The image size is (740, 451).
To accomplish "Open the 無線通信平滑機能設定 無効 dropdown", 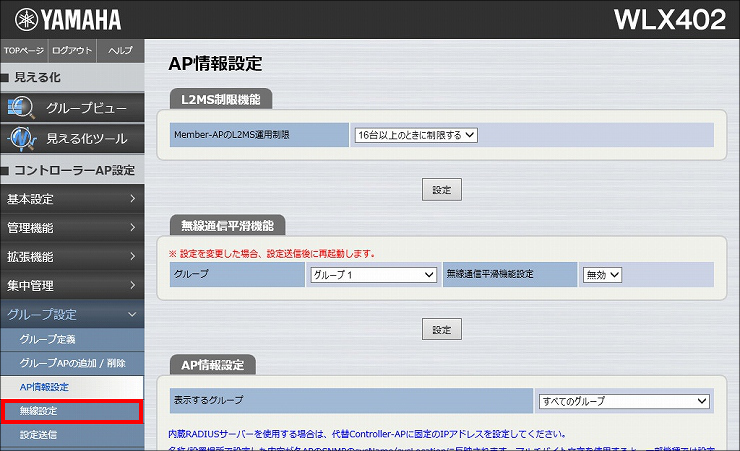I will (602, 275).
